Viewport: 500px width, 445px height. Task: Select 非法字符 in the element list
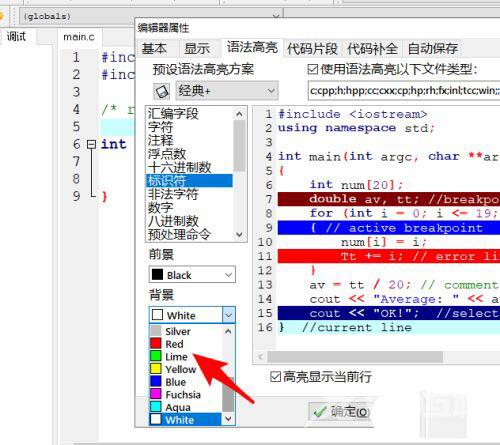189,194
